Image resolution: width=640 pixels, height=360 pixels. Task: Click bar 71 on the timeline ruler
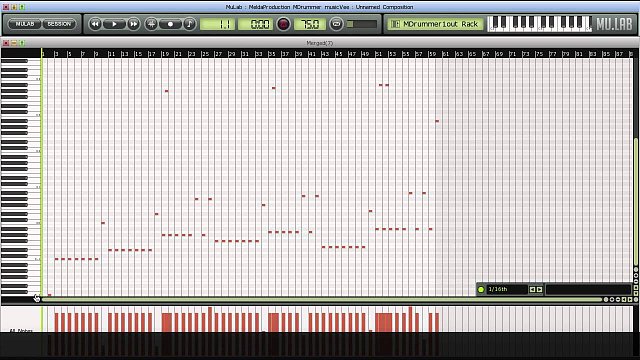(x=512, y=54)
